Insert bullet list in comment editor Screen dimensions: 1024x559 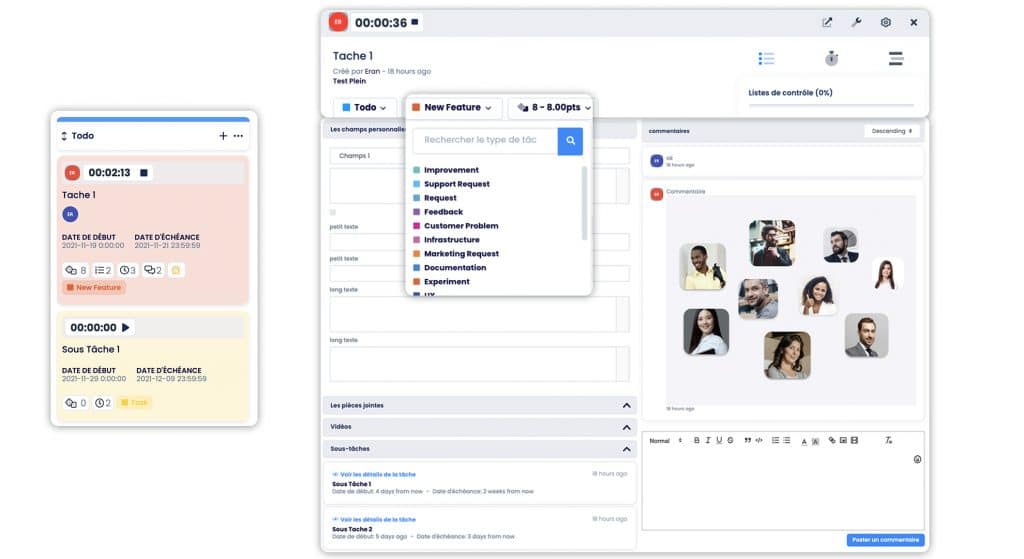pyautogui.click(x=787, y=441)
